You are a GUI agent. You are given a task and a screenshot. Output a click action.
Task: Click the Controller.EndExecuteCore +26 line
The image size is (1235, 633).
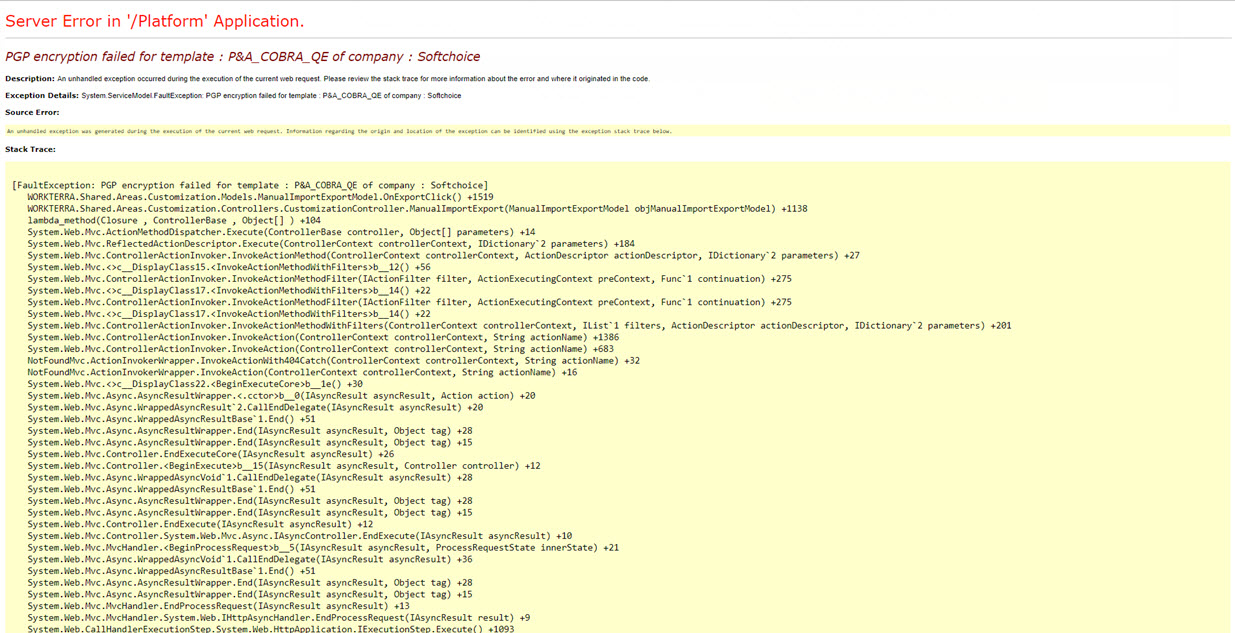[210, 454]
